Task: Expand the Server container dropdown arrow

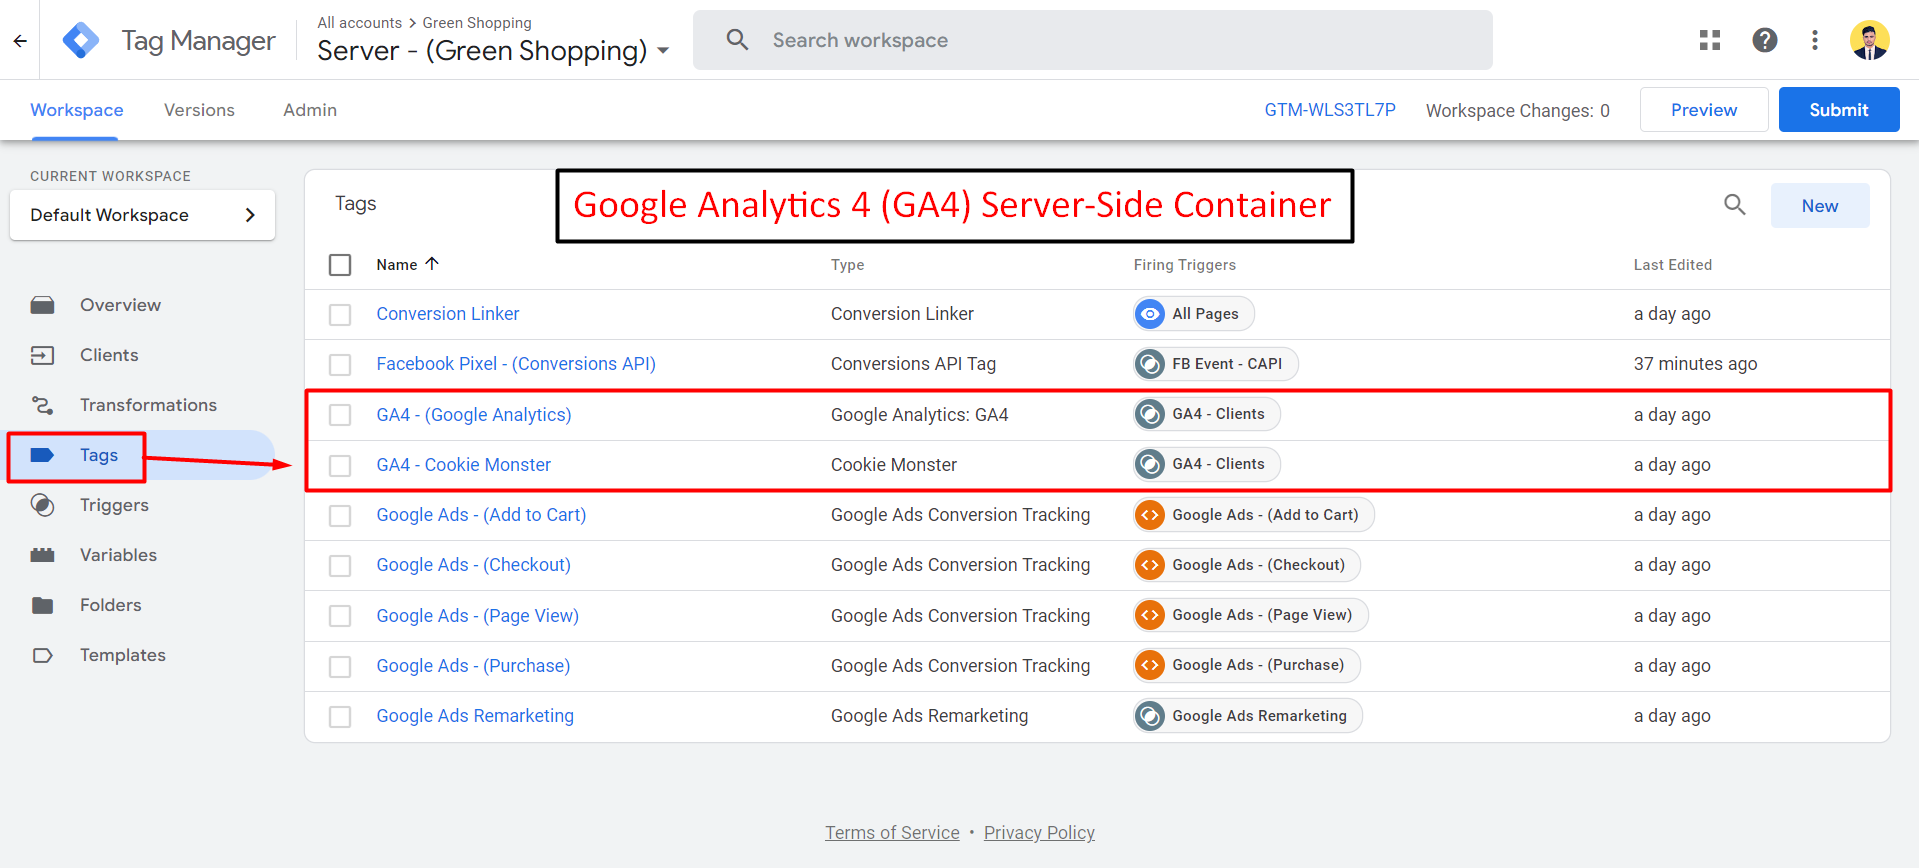Action: click(x=663, y=51)
